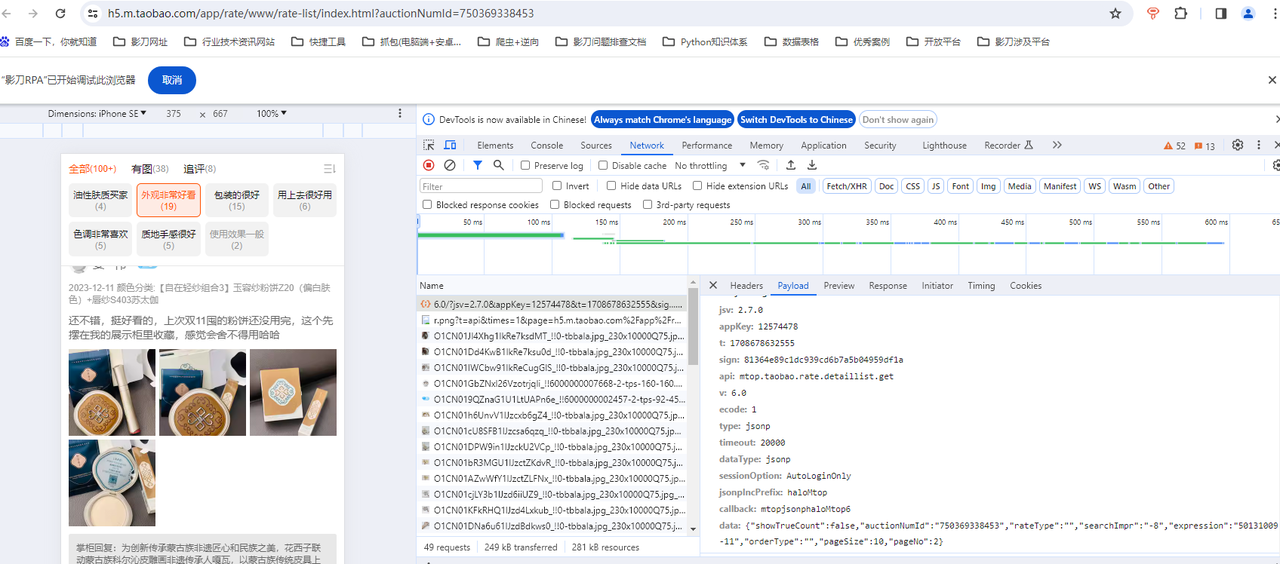1280x564 pixels.
Task: Tick the Hide data URLs checkbox
Action: pyautogui.click(x=612, y=186)
